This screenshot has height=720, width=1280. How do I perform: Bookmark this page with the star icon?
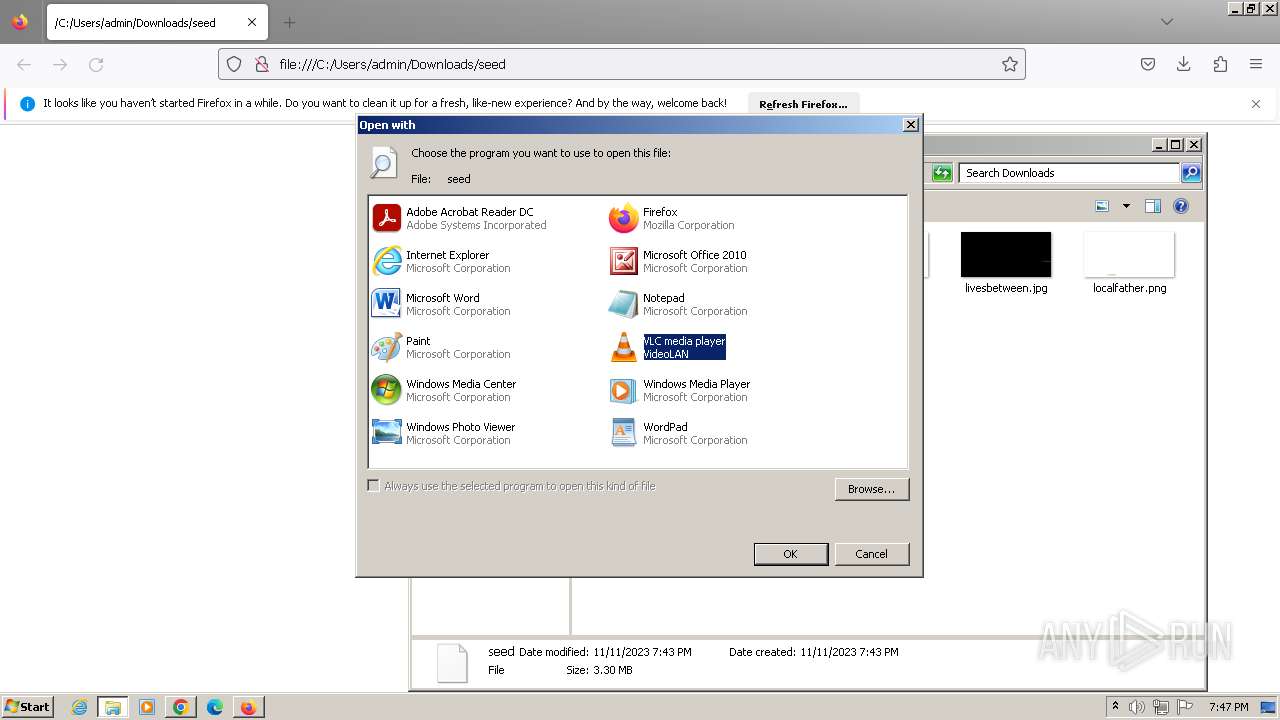[1010, 64]
